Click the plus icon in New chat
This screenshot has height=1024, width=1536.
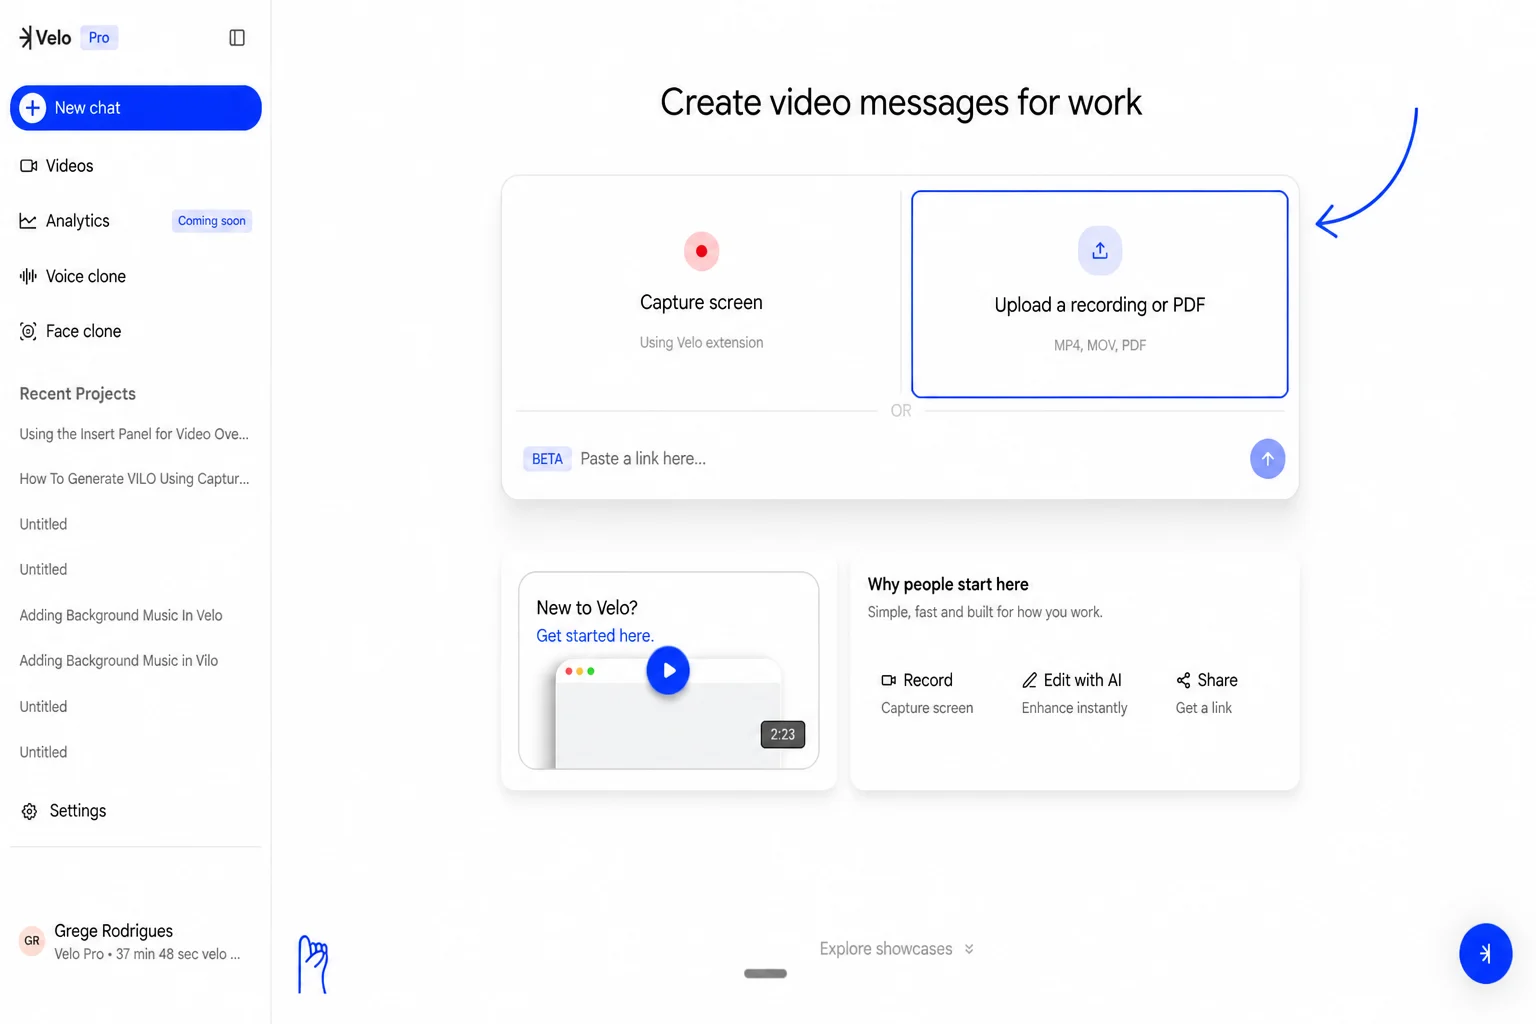(x=33, y=108)
